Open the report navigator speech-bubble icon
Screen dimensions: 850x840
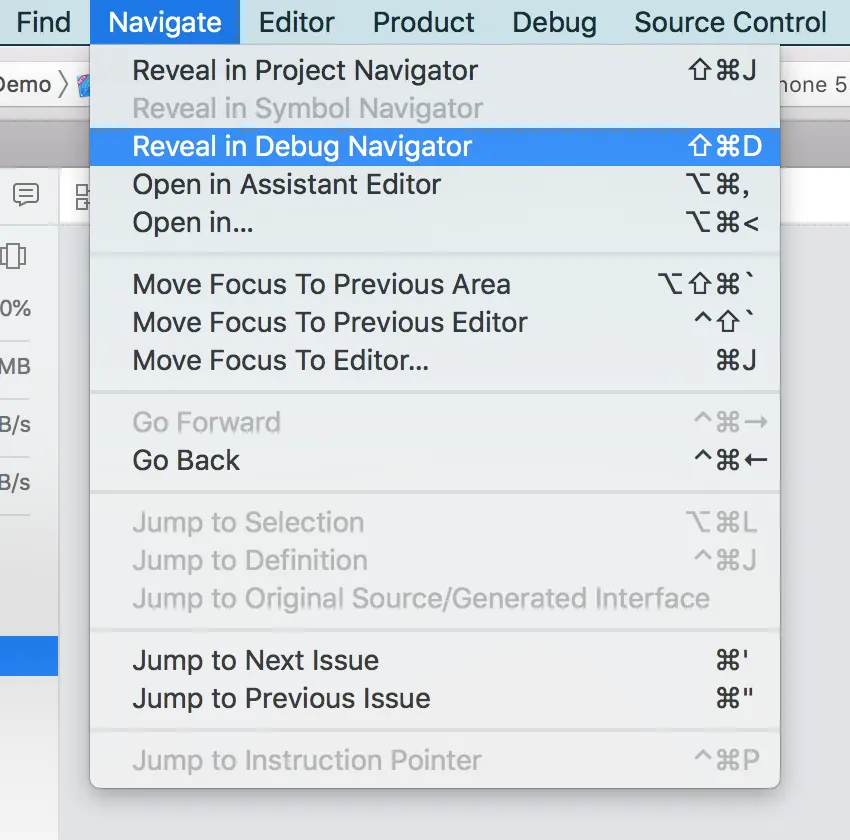pos(26,195)
